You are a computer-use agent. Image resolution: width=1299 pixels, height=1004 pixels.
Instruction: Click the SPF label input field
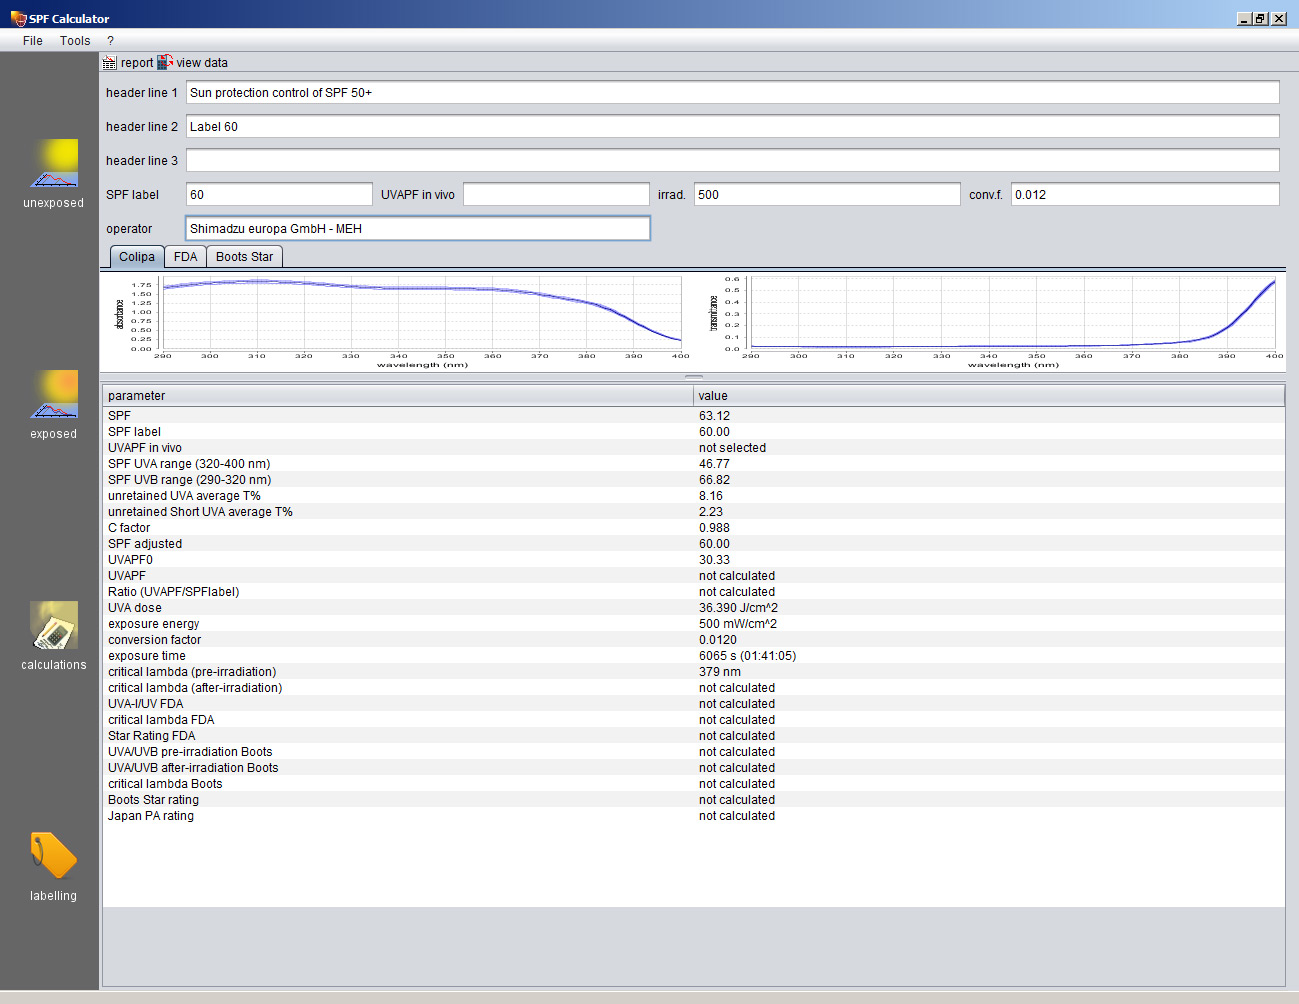pyautogui.click(x=279, y=195)
